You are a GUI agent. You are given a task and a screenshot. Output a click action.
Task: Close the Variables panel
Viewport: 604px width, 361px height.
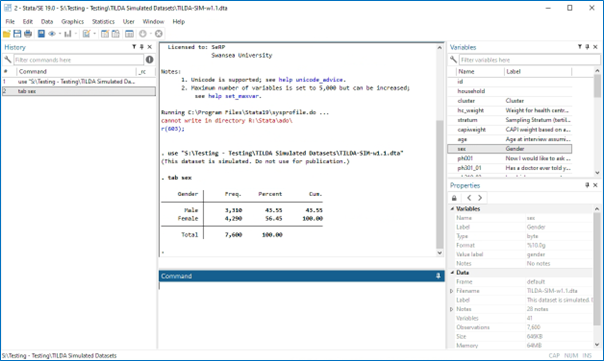click(595, 47)
